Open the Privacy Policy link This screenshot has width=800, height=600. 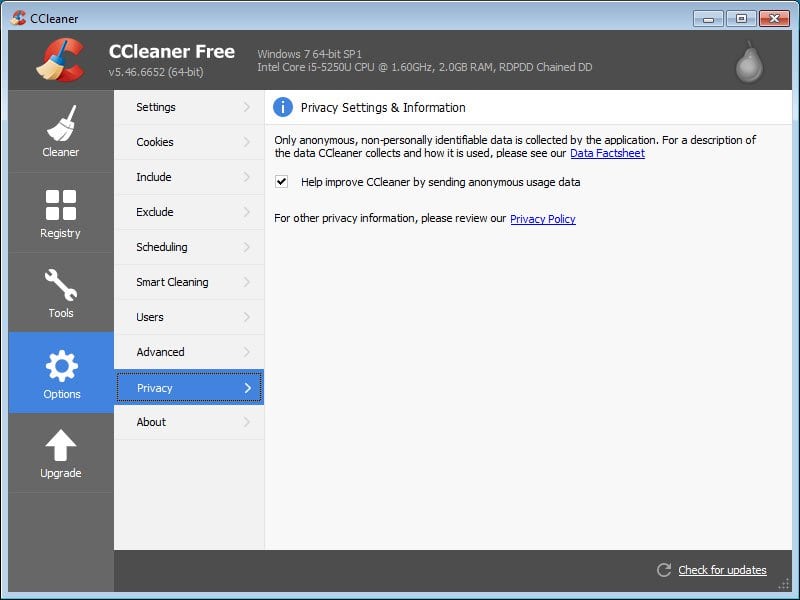[x=542, y=219]
